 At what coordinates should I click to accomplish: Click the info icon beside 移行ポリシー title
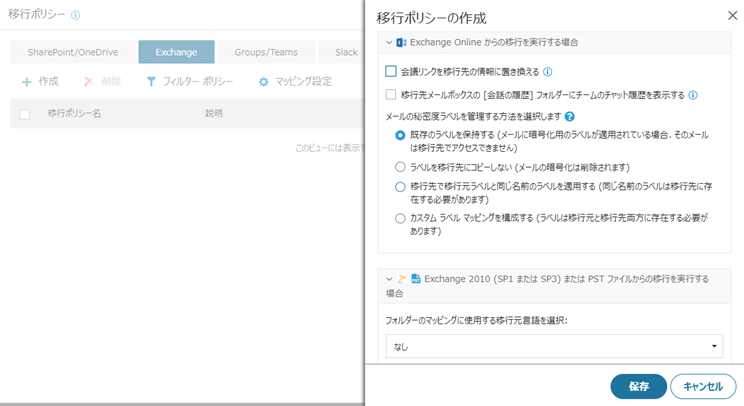click(x=75, y=15)
